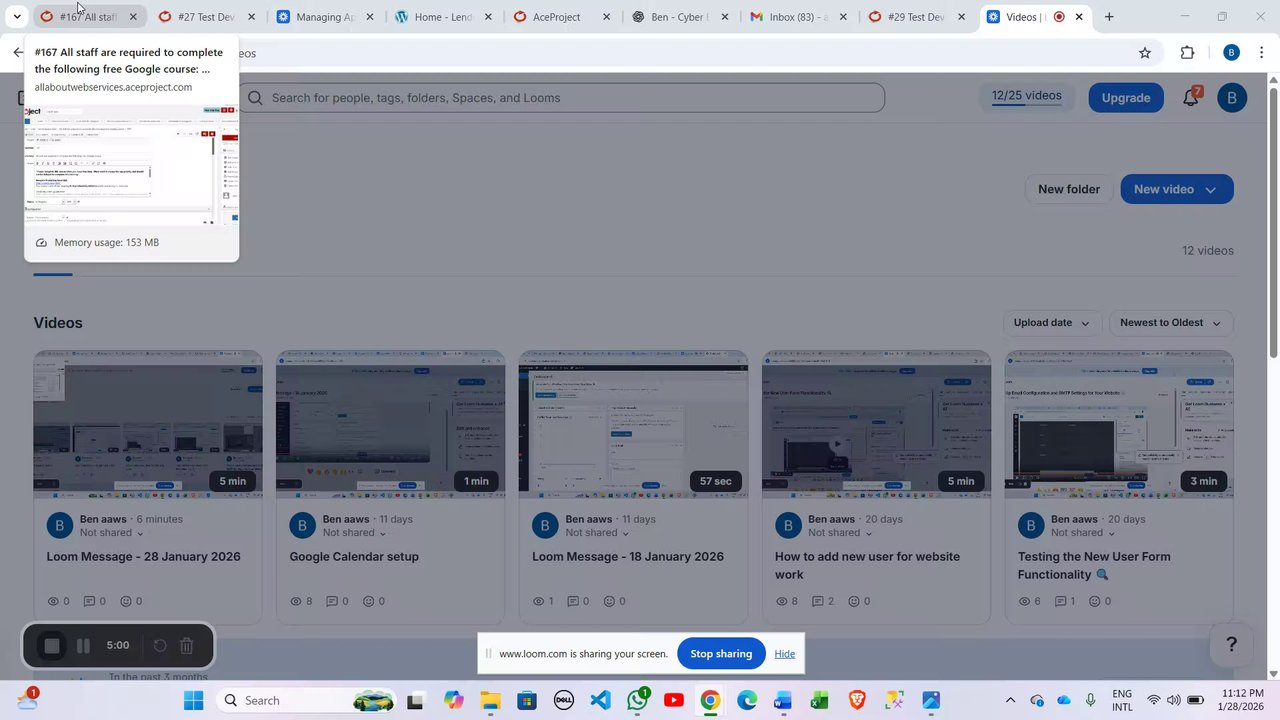The height and width of the screenshot is (720, 1280).
Task: Open the Windows Start menu
Action: pyautogui.click(x=194, y=700)
